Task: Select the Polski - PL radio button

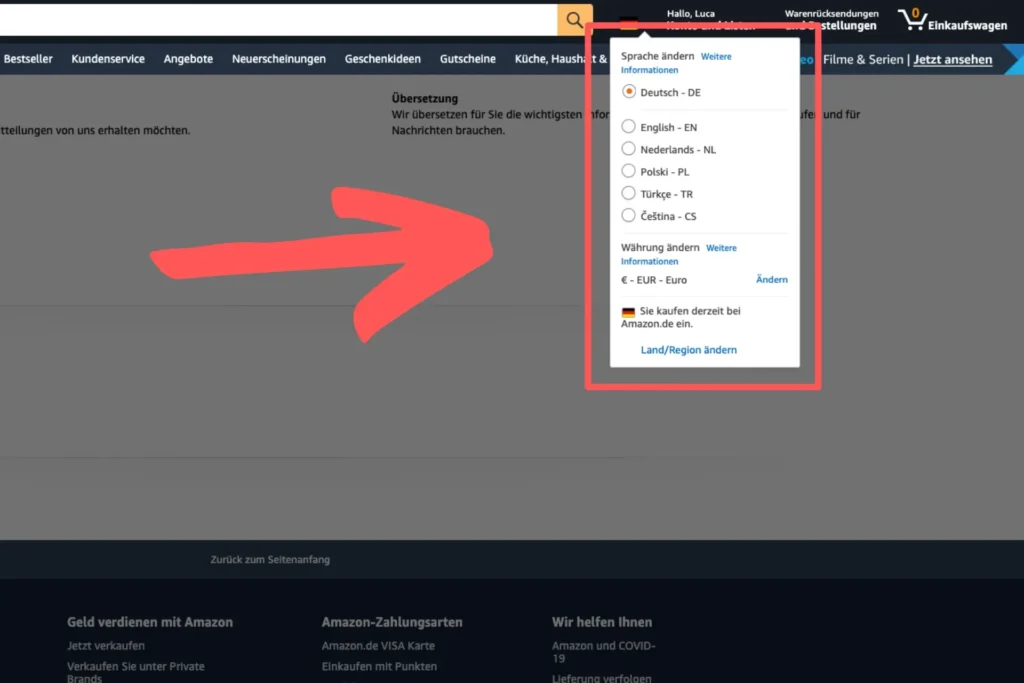Action: (629, 171)
